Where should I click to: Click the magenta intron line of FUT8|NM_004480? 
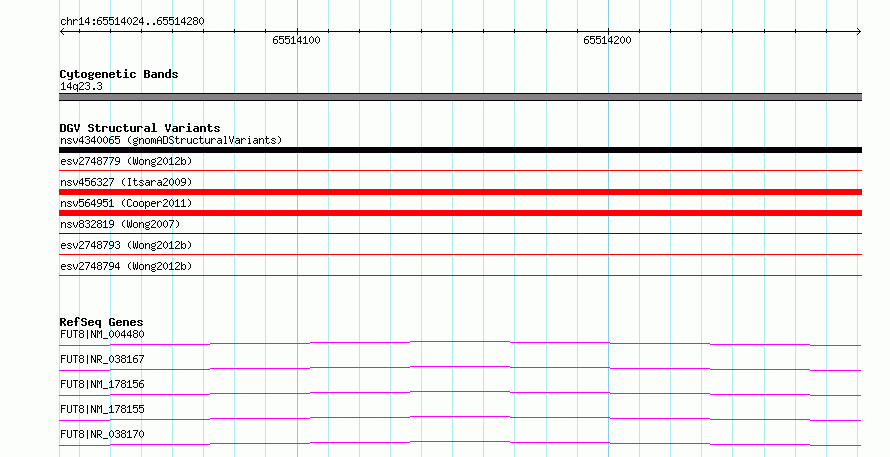pyautogui.click(x=460, y=343)
